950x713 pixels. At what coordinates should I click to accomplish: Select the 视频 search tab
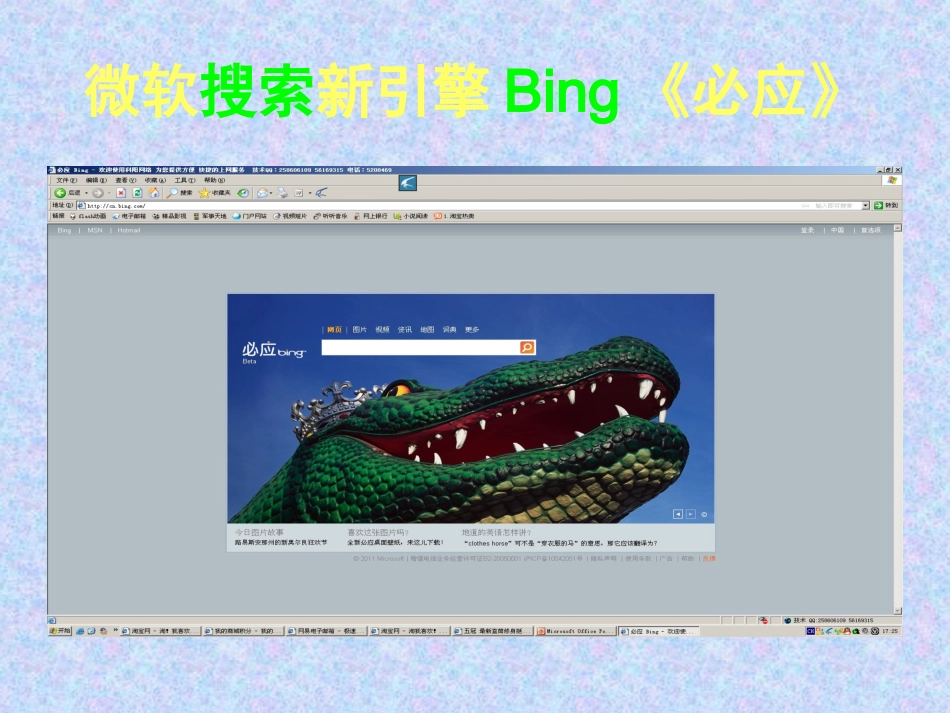point(382,330)
